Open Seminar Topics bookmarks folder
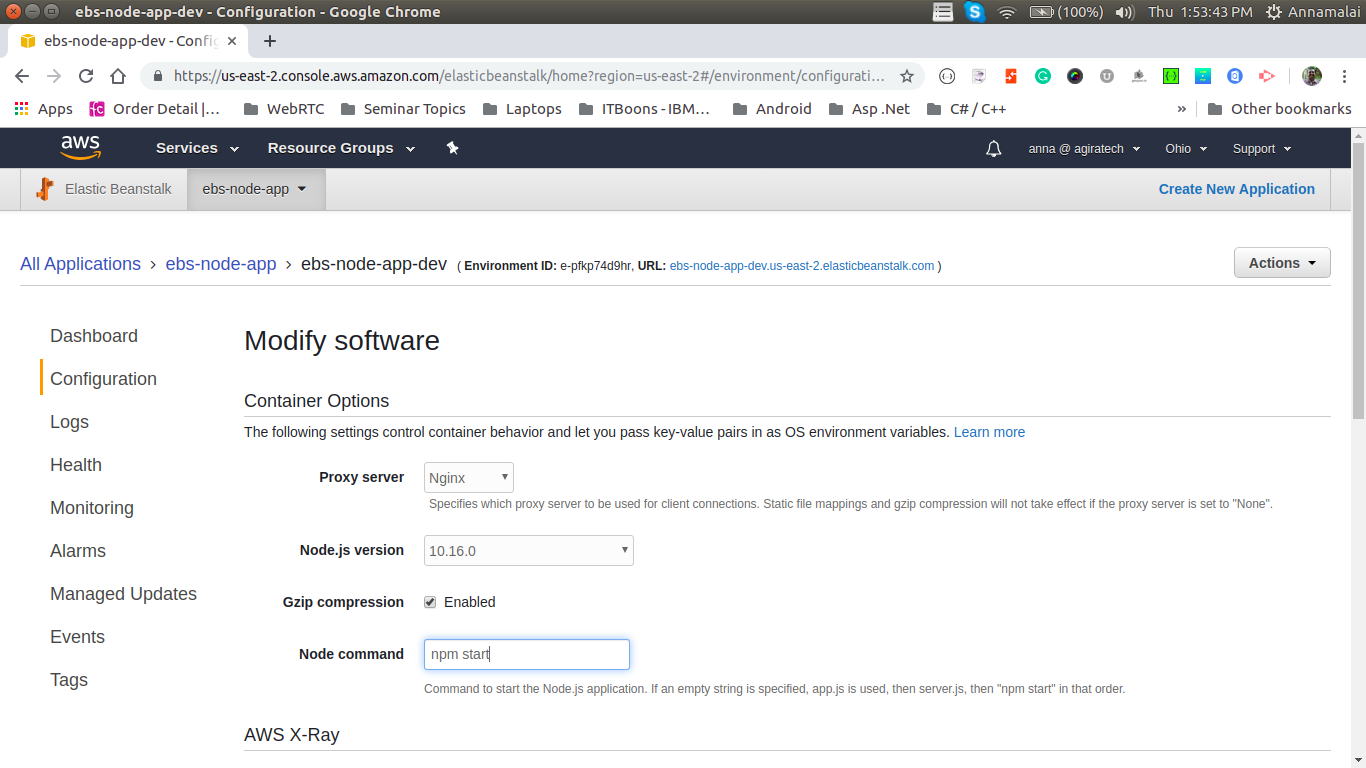 pyautogui.click(x=403, y=109)
